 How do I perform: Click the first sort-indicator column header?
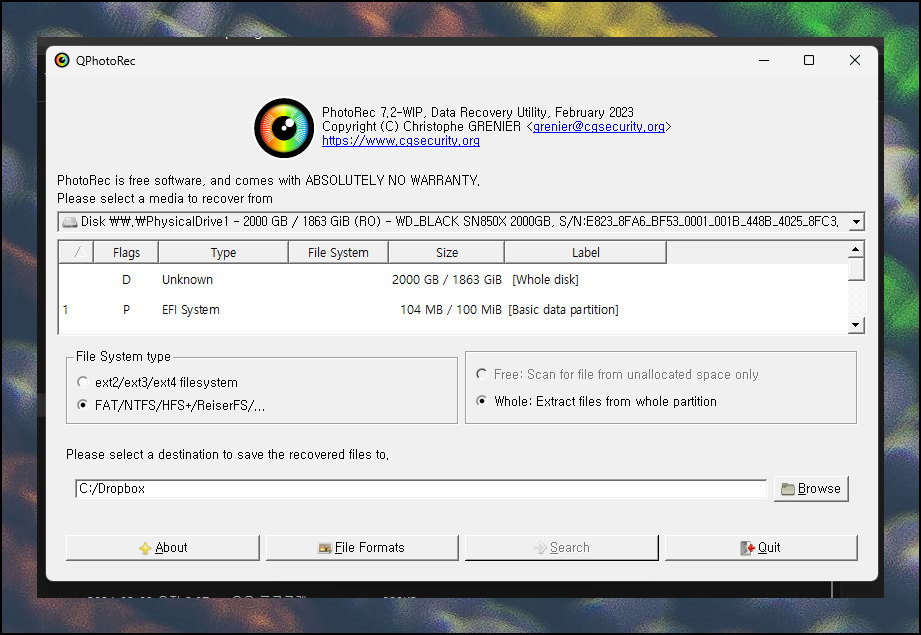click(x=76, y=253)
